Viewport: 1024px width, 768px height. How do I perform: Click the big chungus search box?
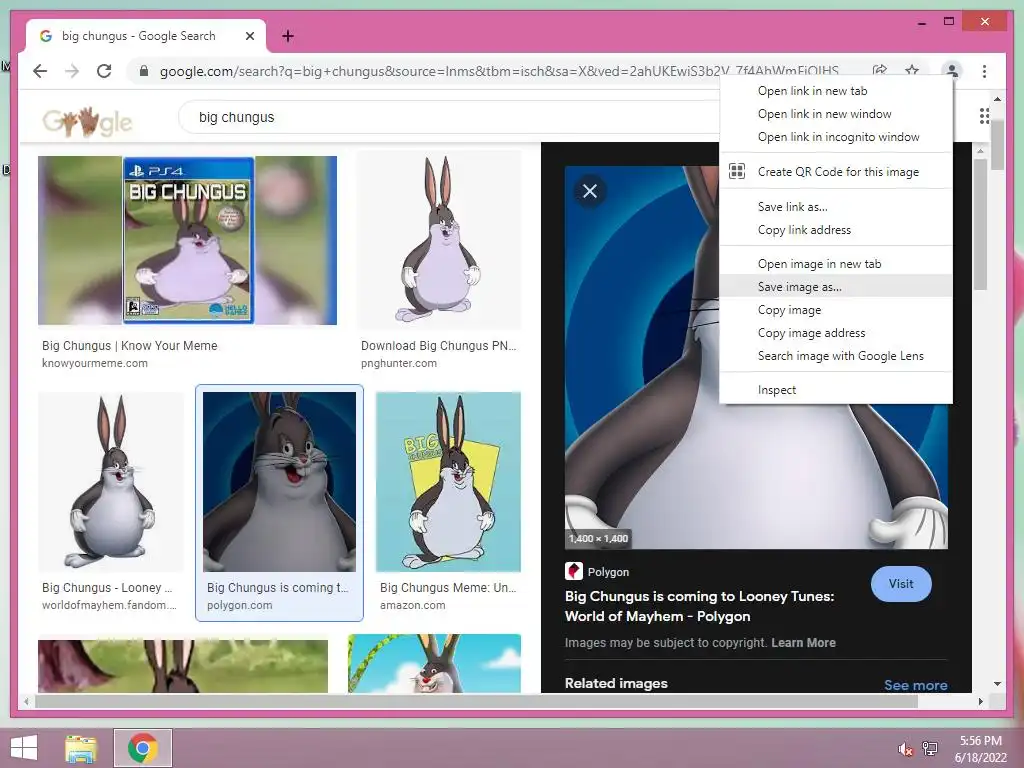(451, 118)
